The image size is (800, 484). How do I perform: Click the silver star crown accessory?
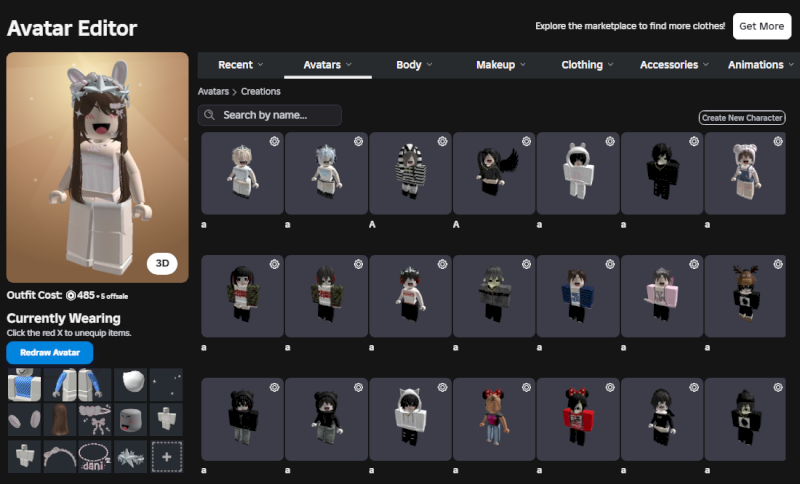pyautogui.click(x=130, y=456)
